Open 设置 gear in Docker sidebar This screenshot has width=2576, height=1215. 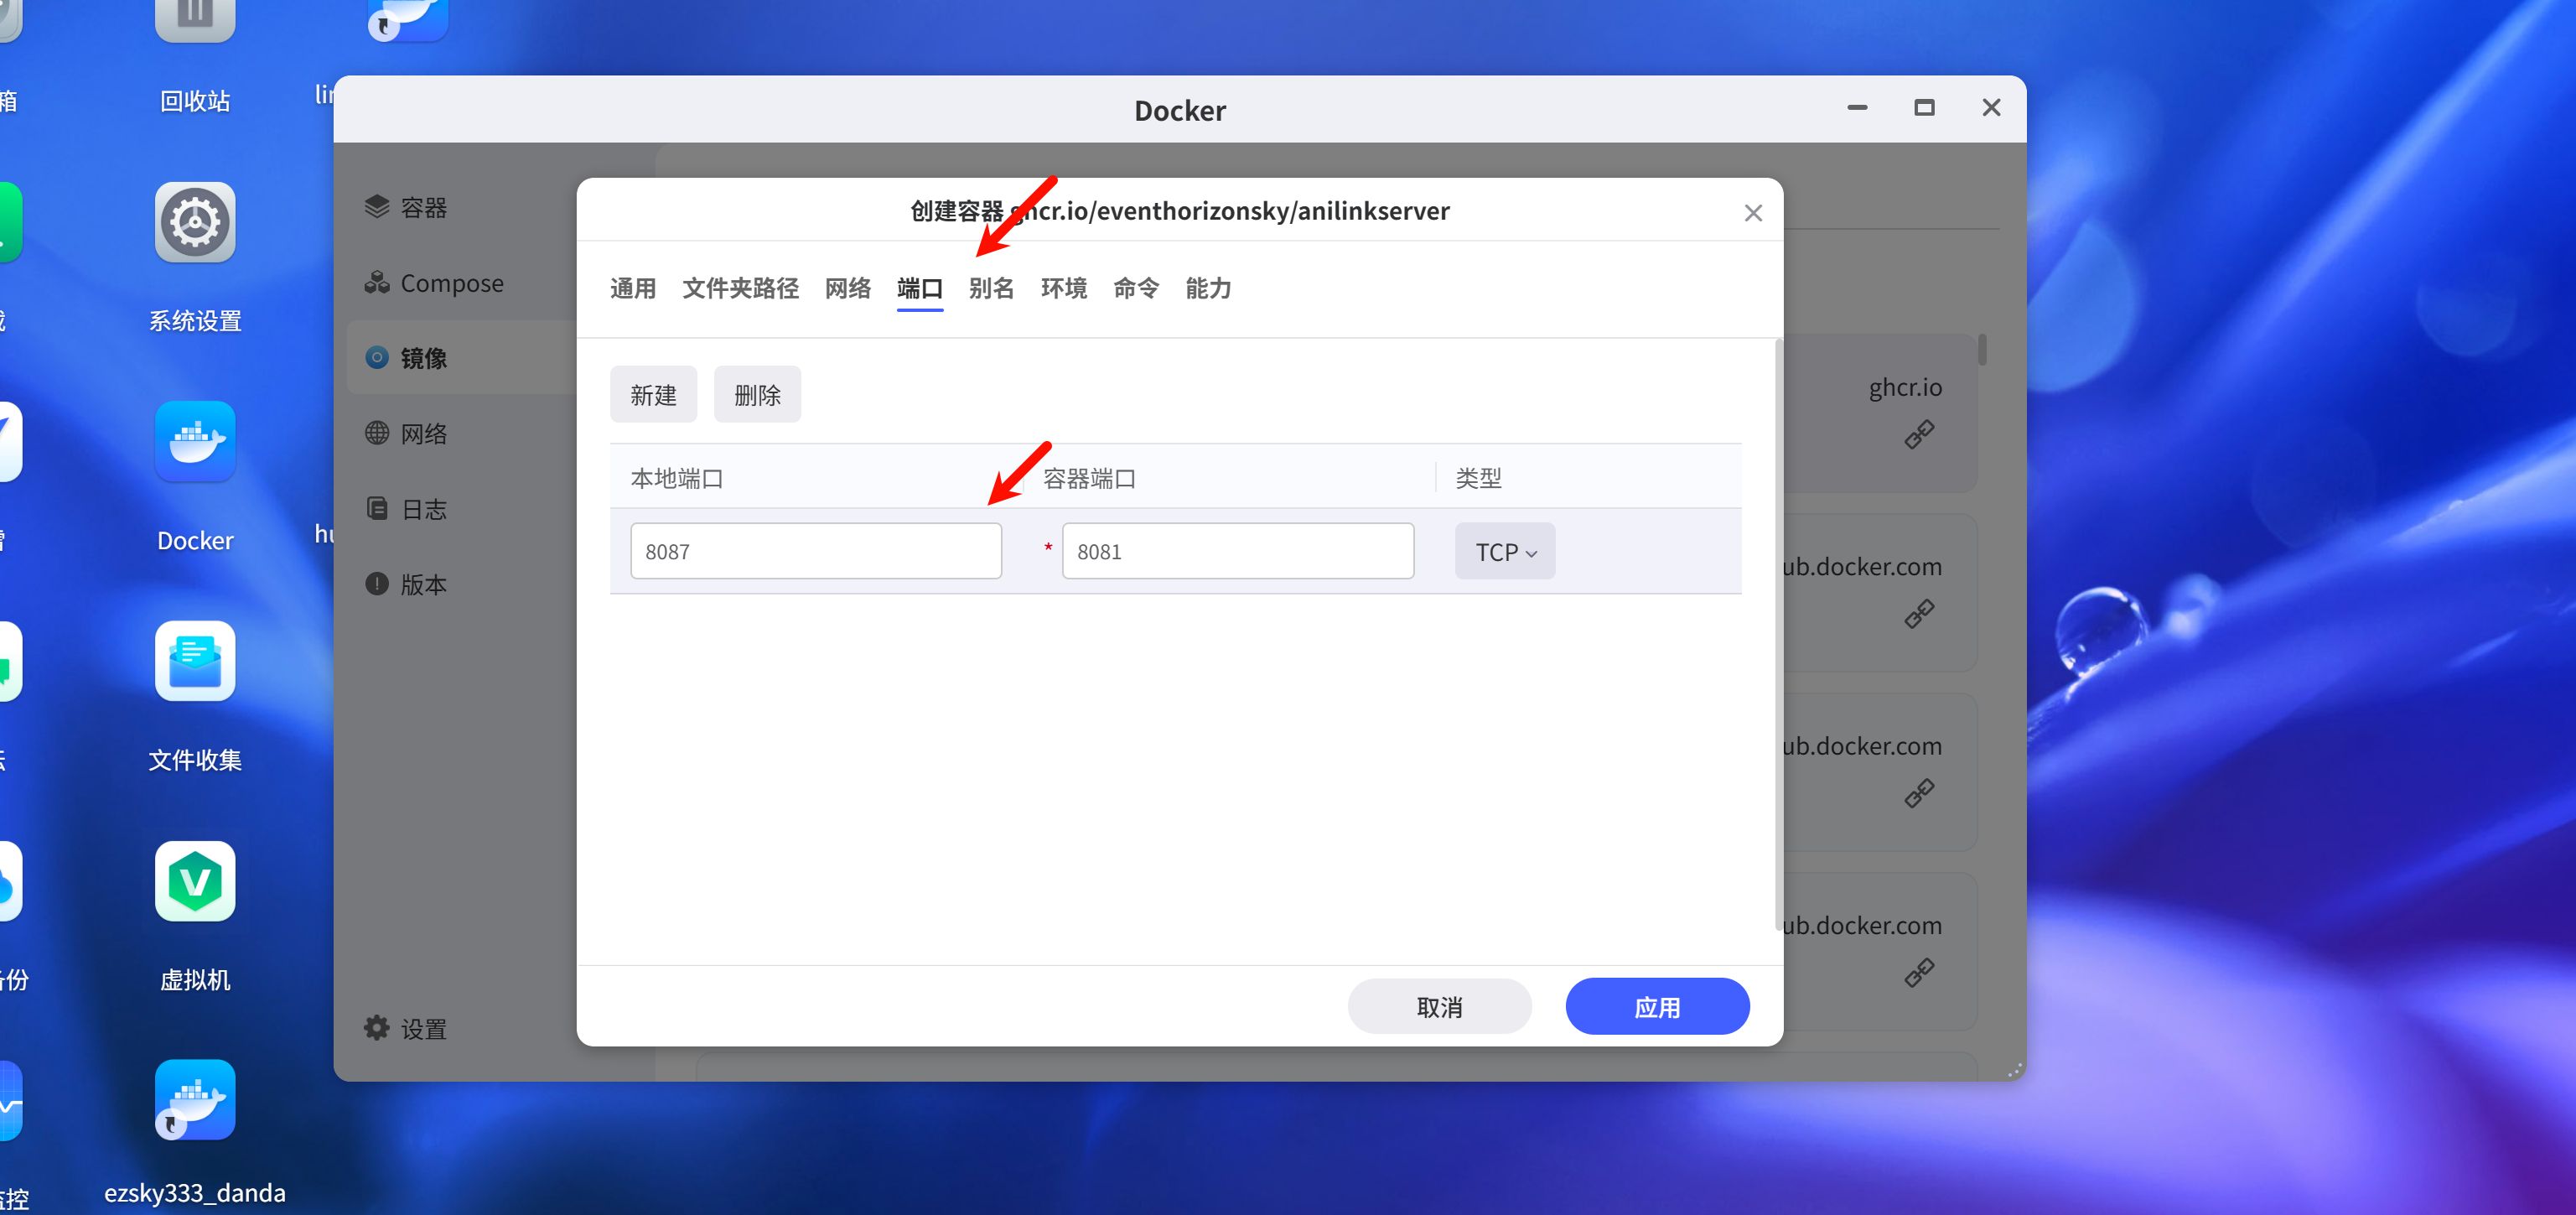(x=406, y=1028)
